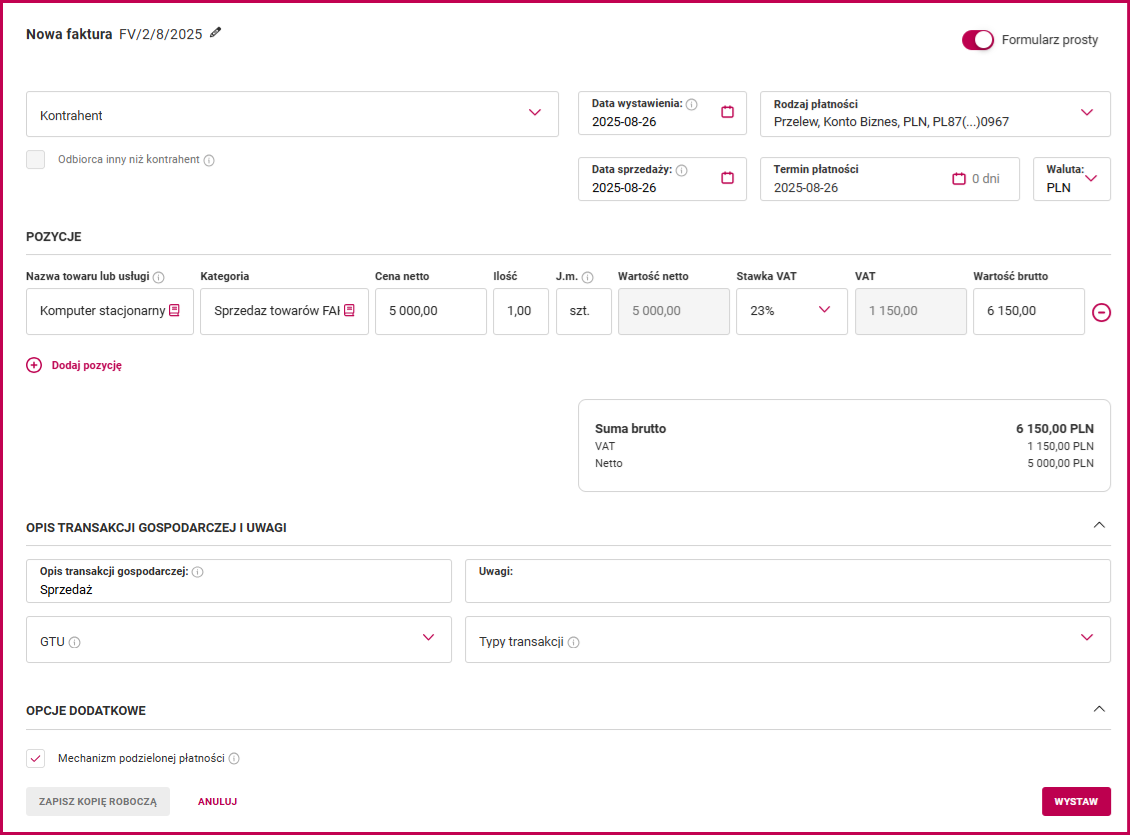Image resolution: width=1130 pixels, height=835 pixels.
Task: Click Dodaj pozycję link
Action: 86,365
